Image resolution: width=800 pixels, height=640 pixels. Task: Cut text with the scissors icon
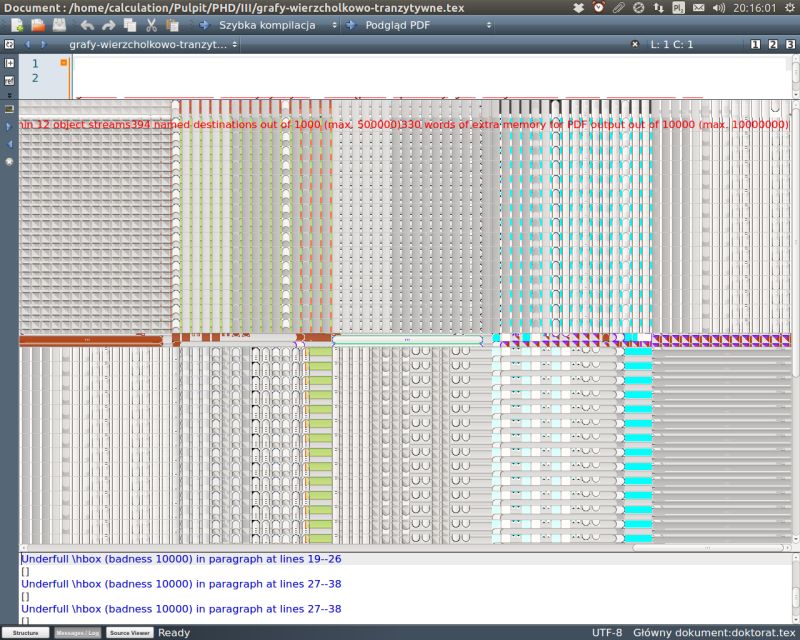pyautogui.click(x=153, y=28)
